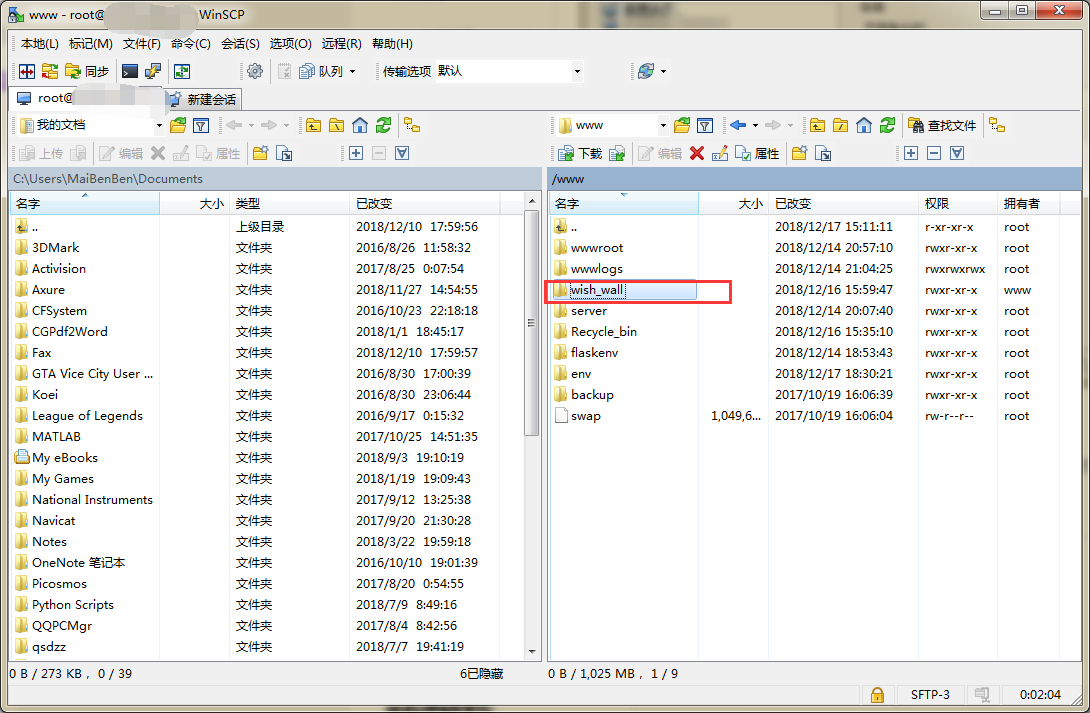Open the wish_wall folder
Viewport: 1090px width, 713px height.
[x=600, y=289]
